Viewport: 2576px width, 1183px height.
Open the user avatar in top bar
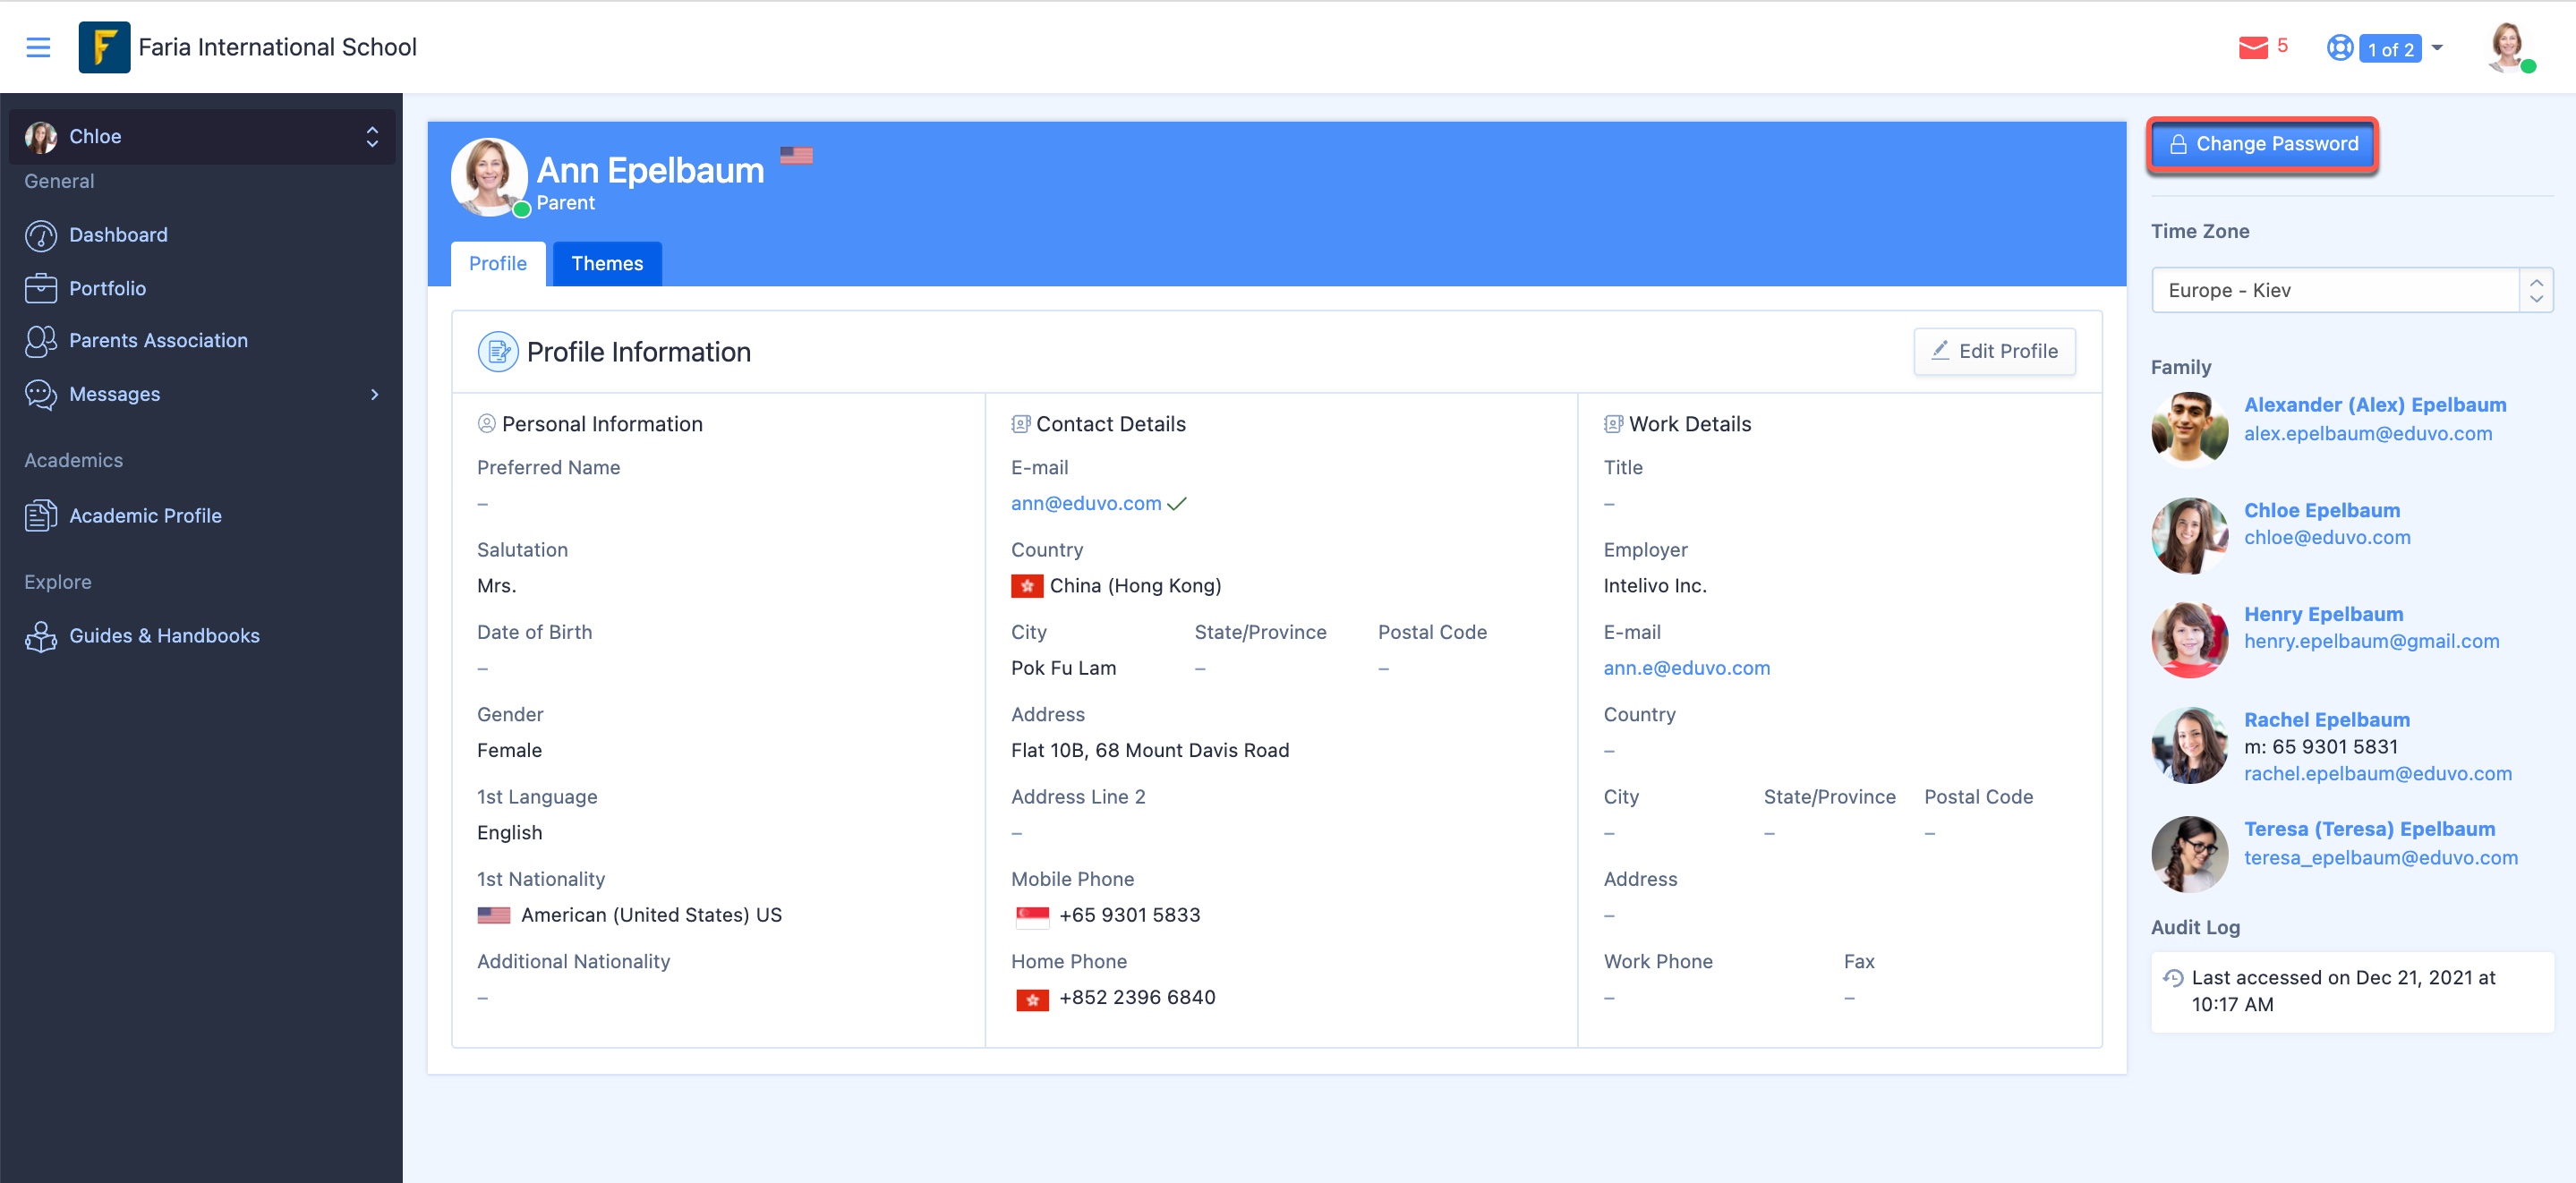coord(2510,47)
